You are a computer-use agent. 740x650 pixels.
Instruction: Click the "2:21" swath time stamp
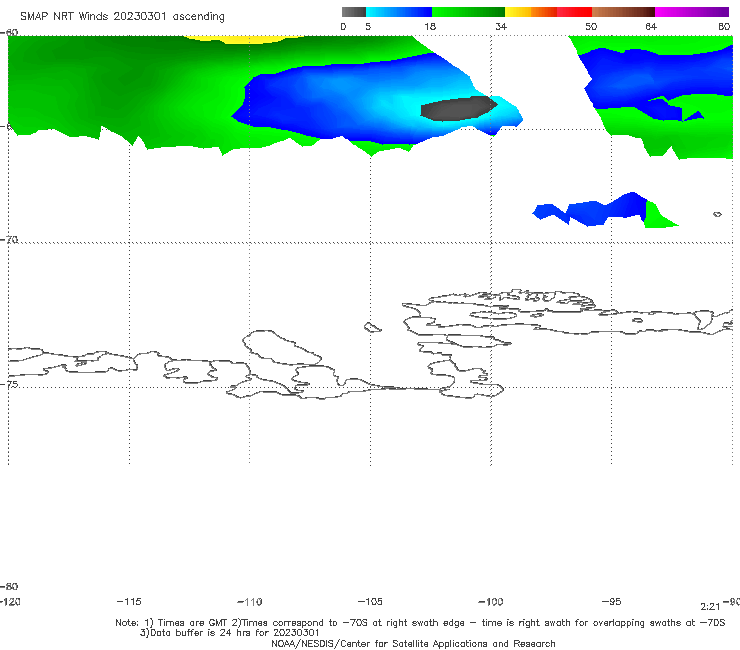click(x=710, y=607)
